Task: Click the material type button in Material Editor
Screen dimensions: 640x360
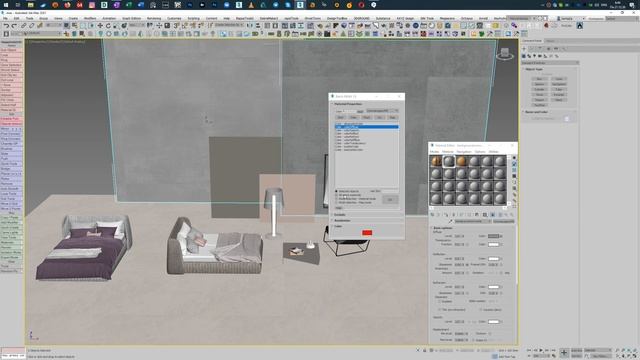Action: [x=503, y=221]
